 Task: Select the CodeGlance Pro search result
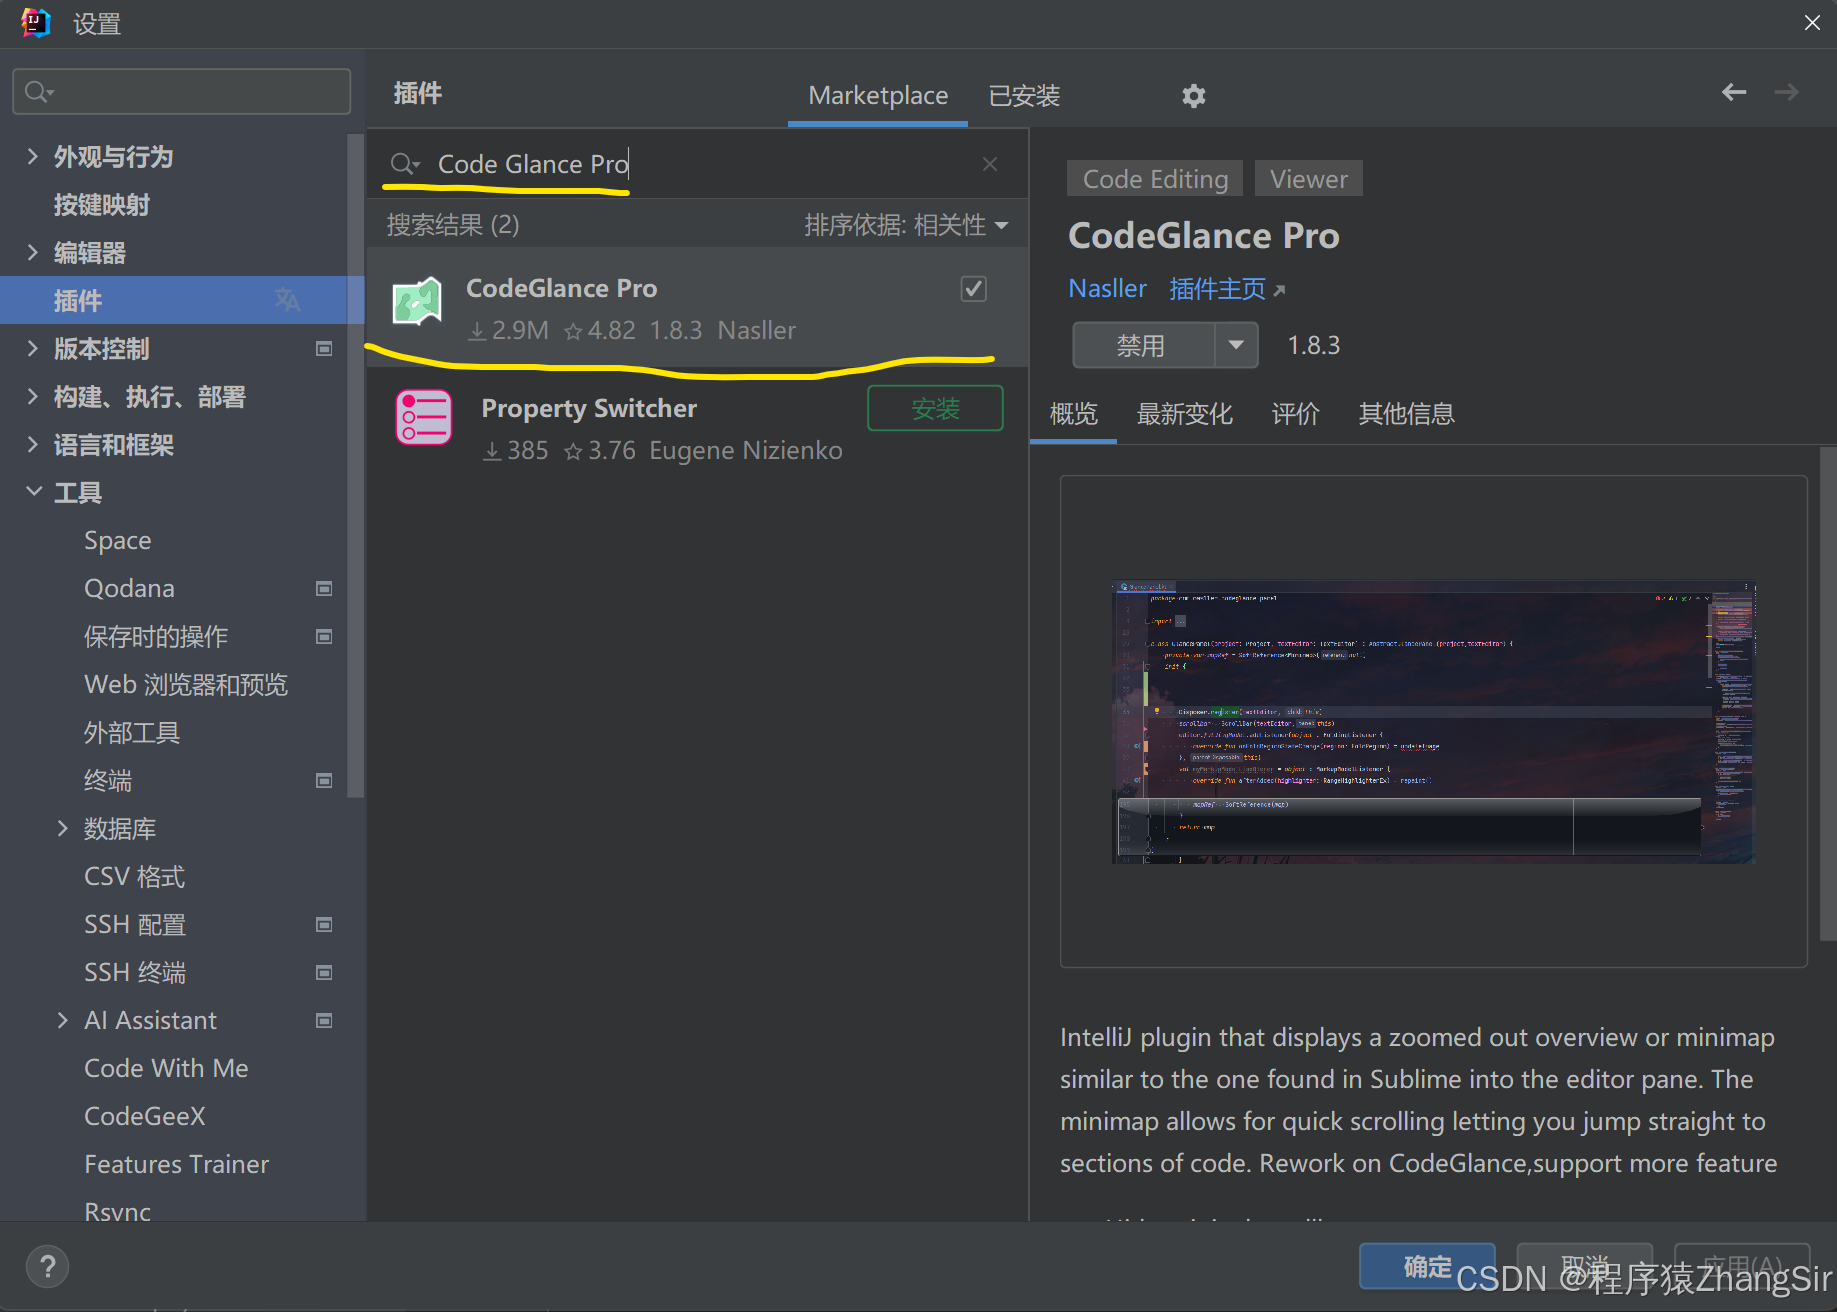click(x=697, y=307)
